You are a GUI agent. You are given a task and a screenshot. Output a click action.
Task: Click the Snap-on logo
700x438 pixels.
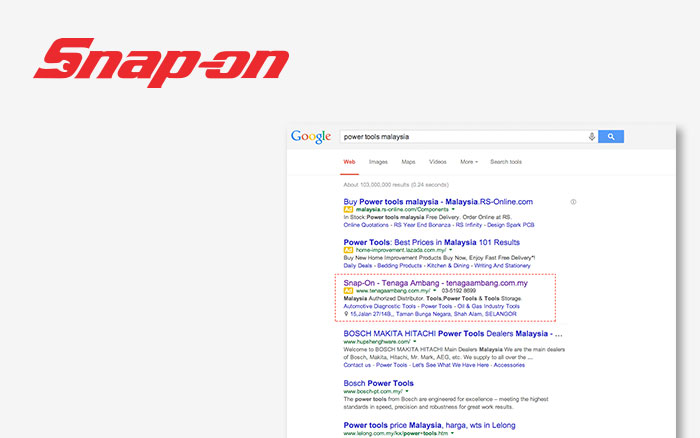coord(161,63)
